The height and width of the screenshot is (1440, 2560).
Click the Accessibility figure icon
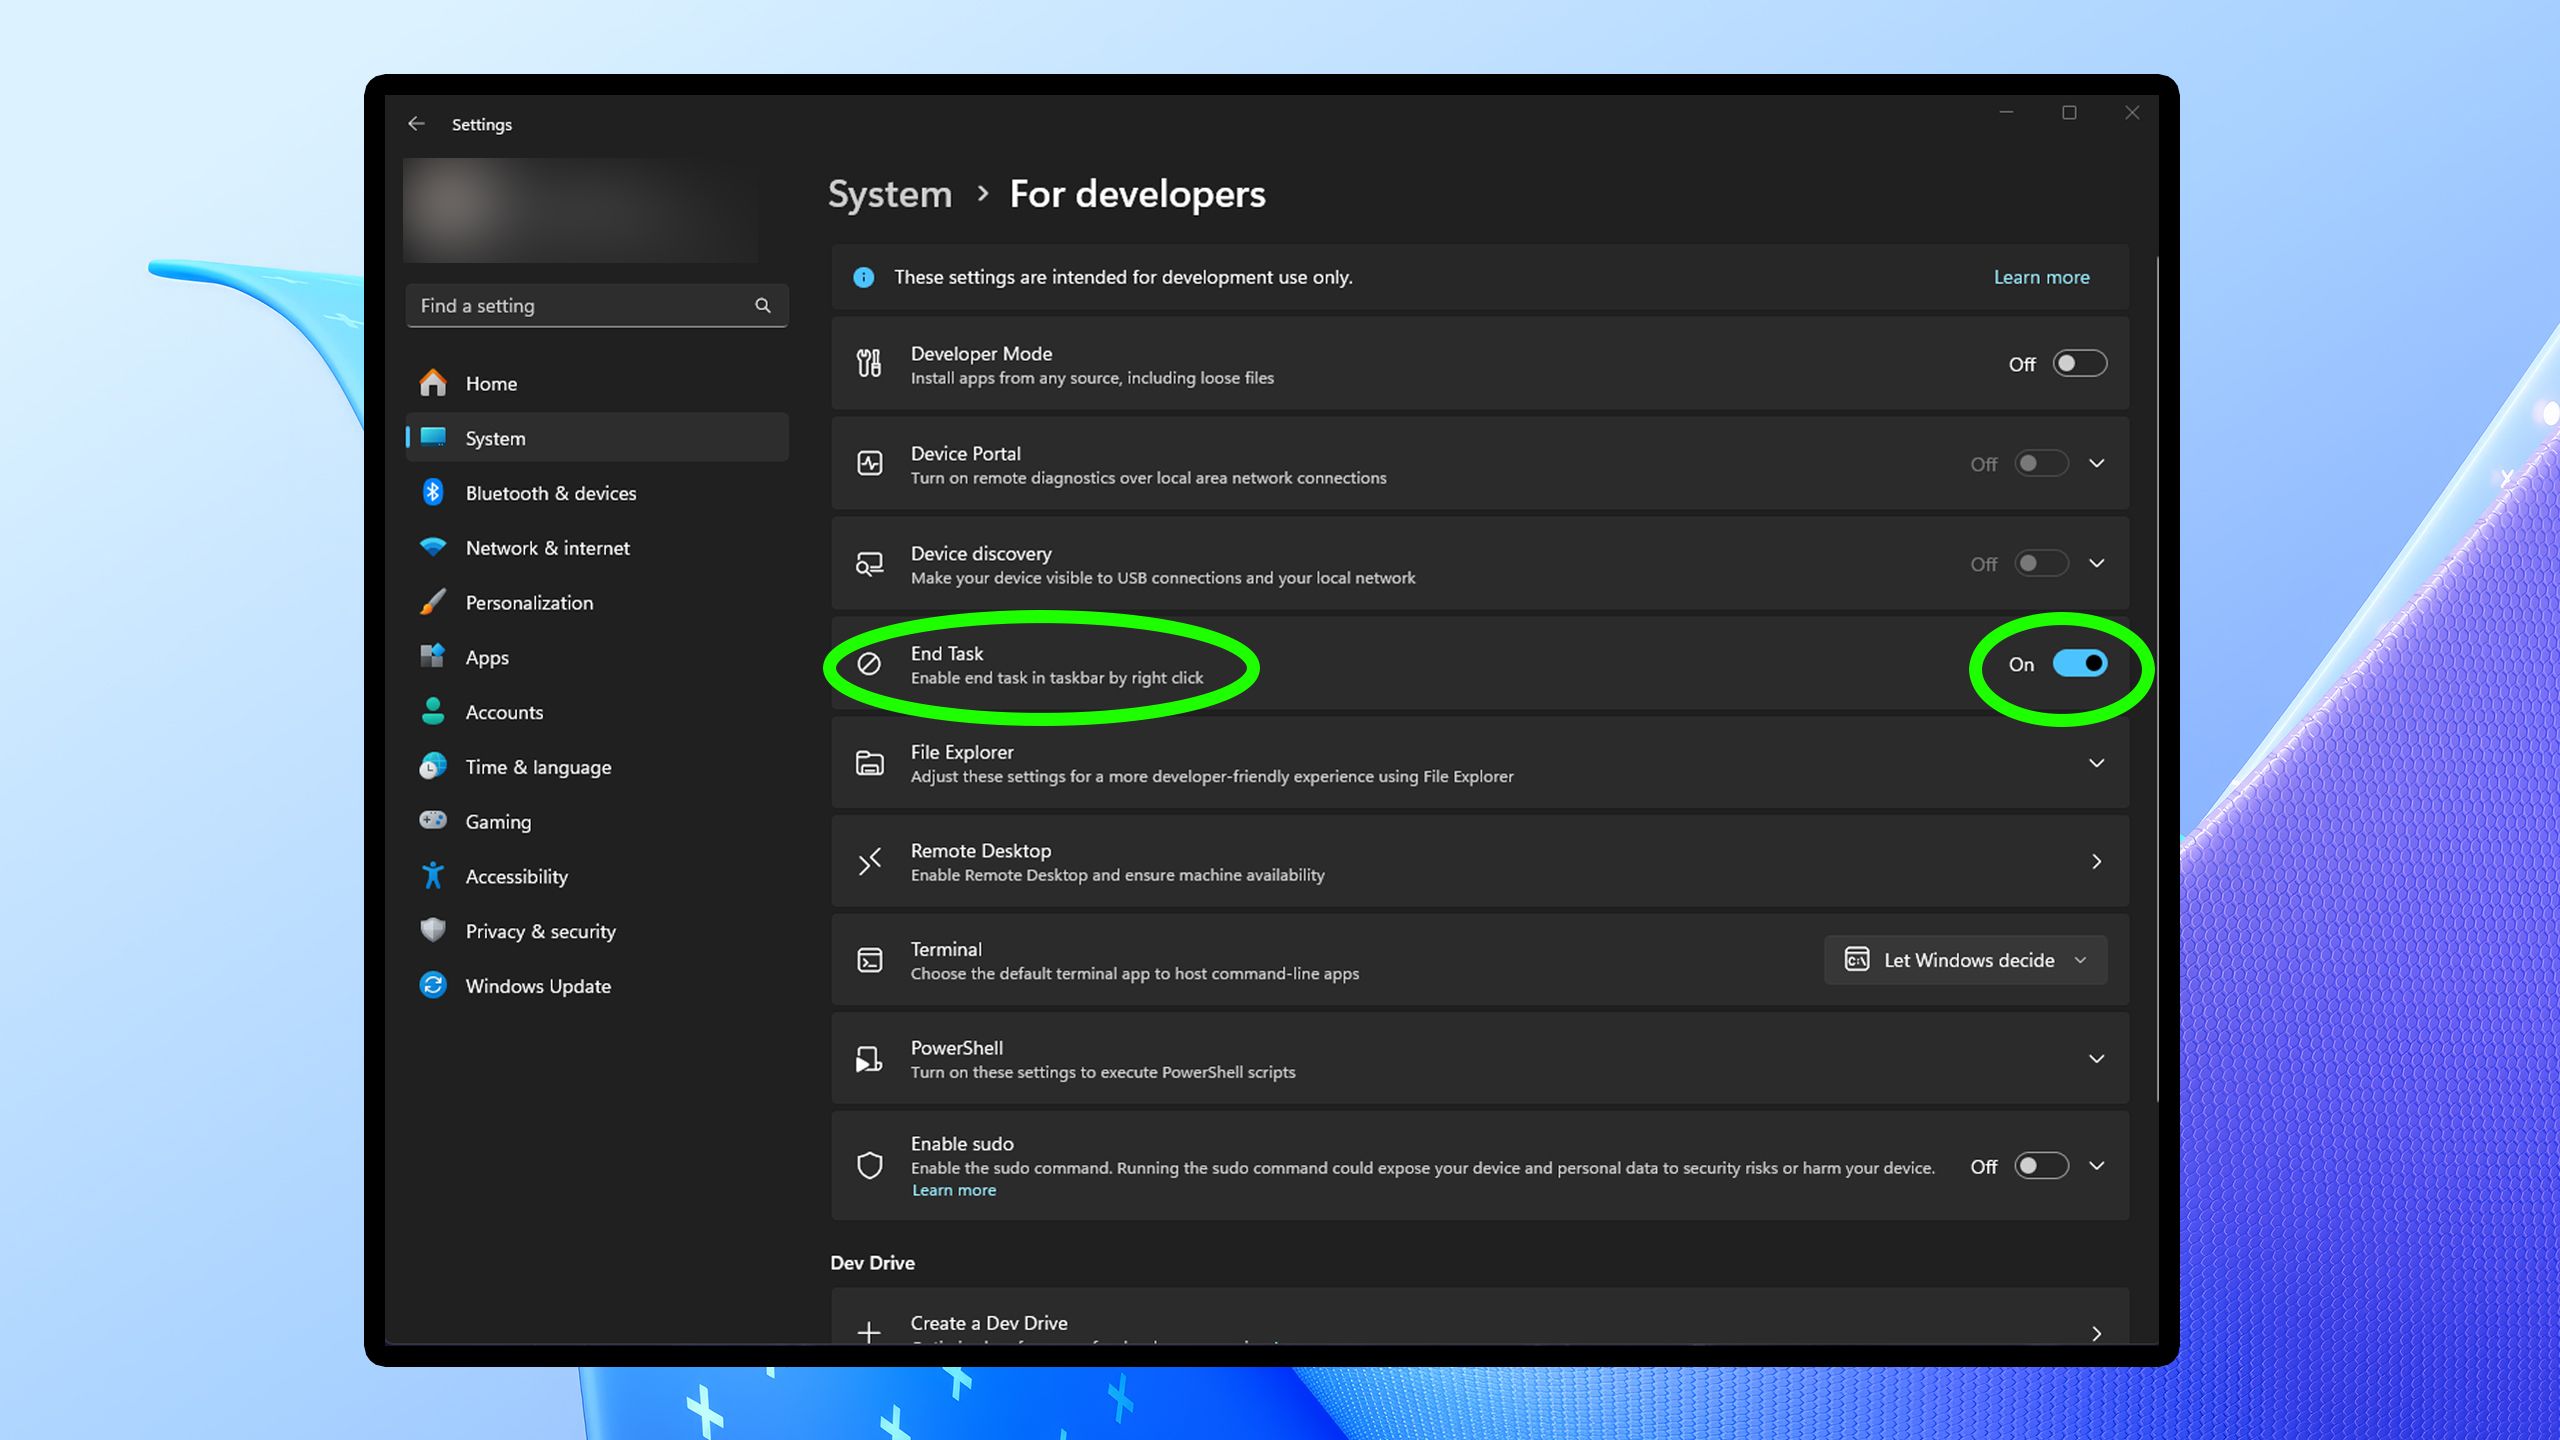(x=433, y=876)
